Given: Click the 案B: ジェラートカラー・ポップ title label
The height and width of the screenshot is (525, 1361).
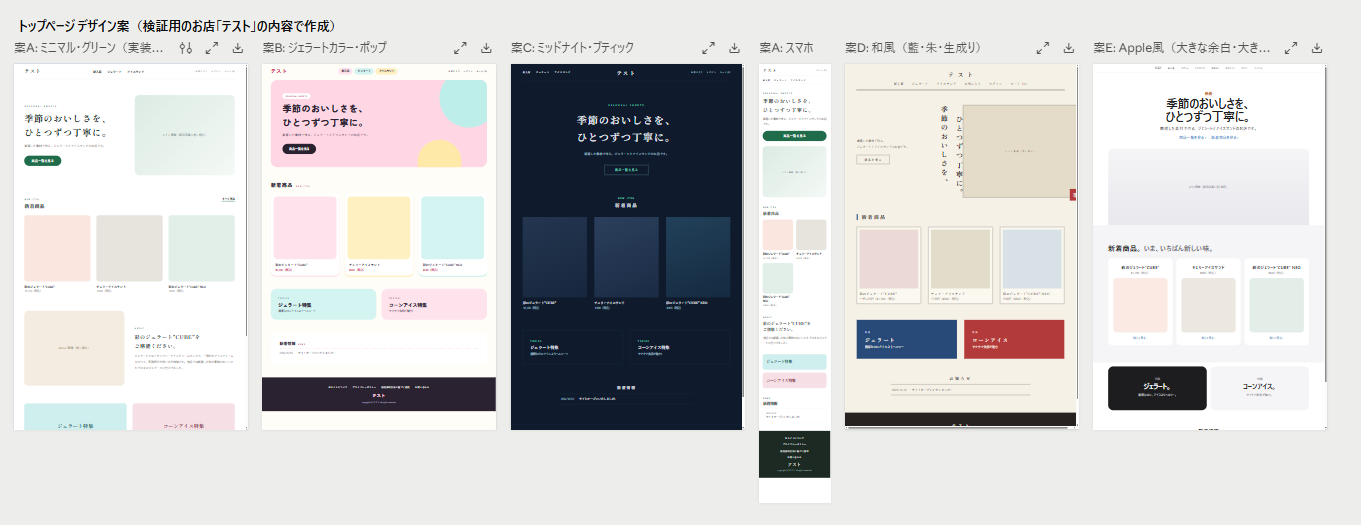Looking at the screenshot, I should coord(324,48).
